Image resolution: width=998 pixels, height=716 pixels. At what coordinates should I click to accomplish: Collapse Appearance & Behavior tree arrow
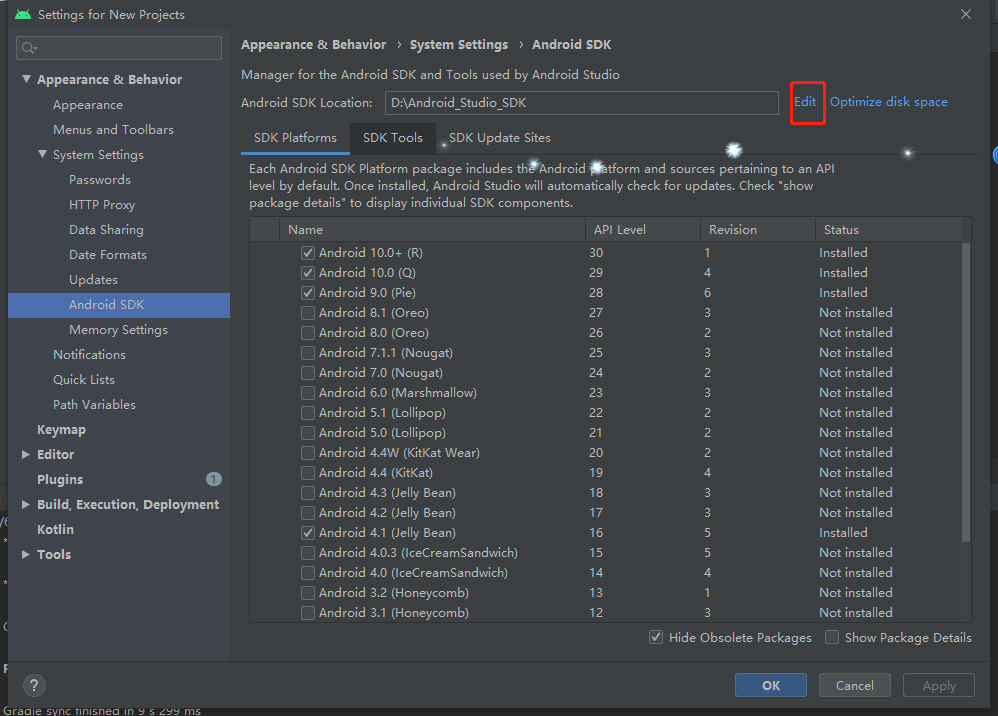(26, 79)
